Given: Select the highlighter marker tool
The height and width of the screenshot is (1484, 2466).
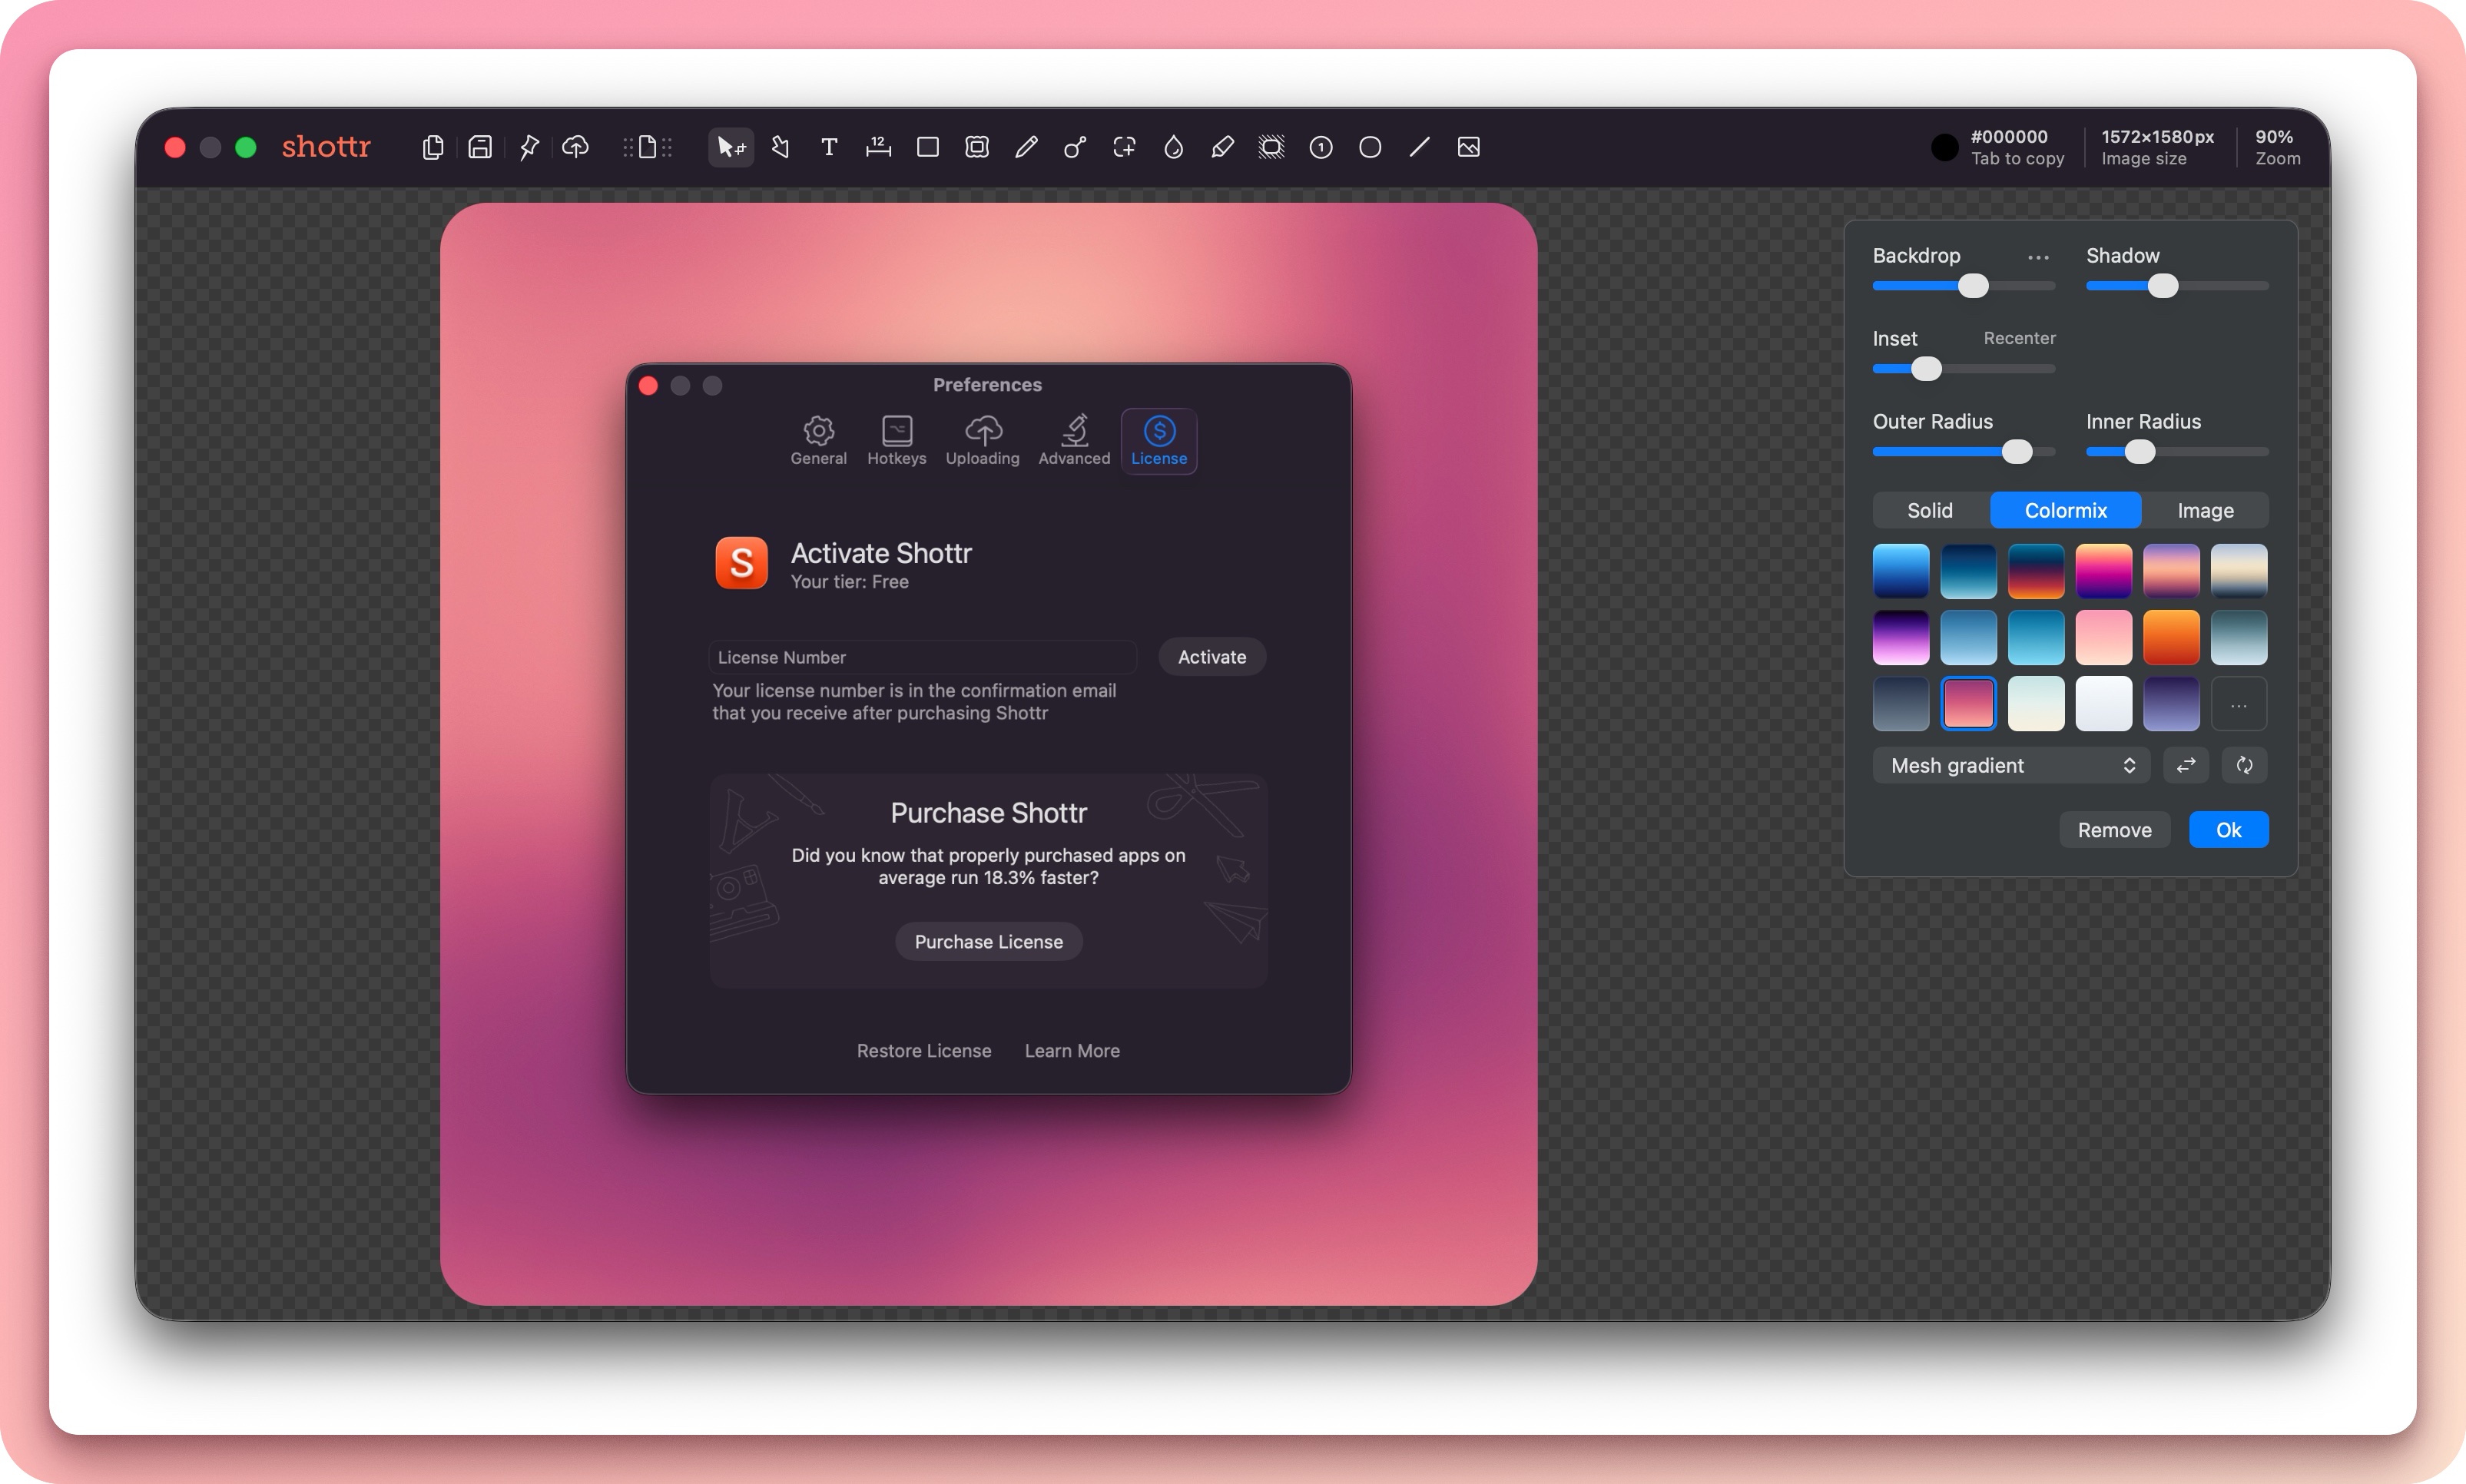Looking at the screenshot, I should (x=1222, y=147).
